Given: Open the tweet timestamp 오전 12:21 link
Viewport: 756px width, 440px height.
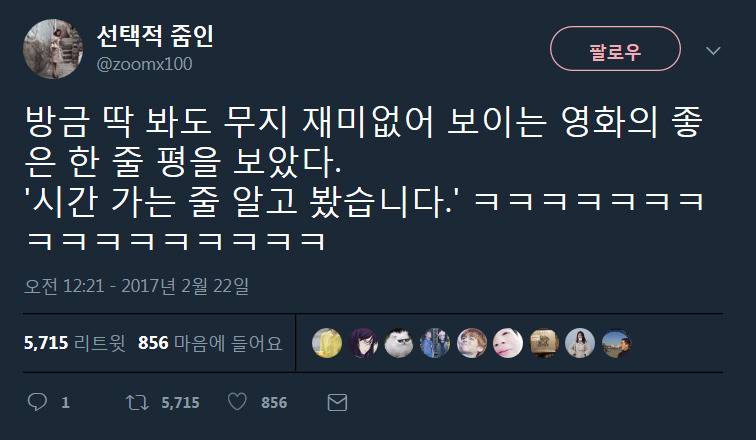Looking at the screenshot, I should pos(136,286).
